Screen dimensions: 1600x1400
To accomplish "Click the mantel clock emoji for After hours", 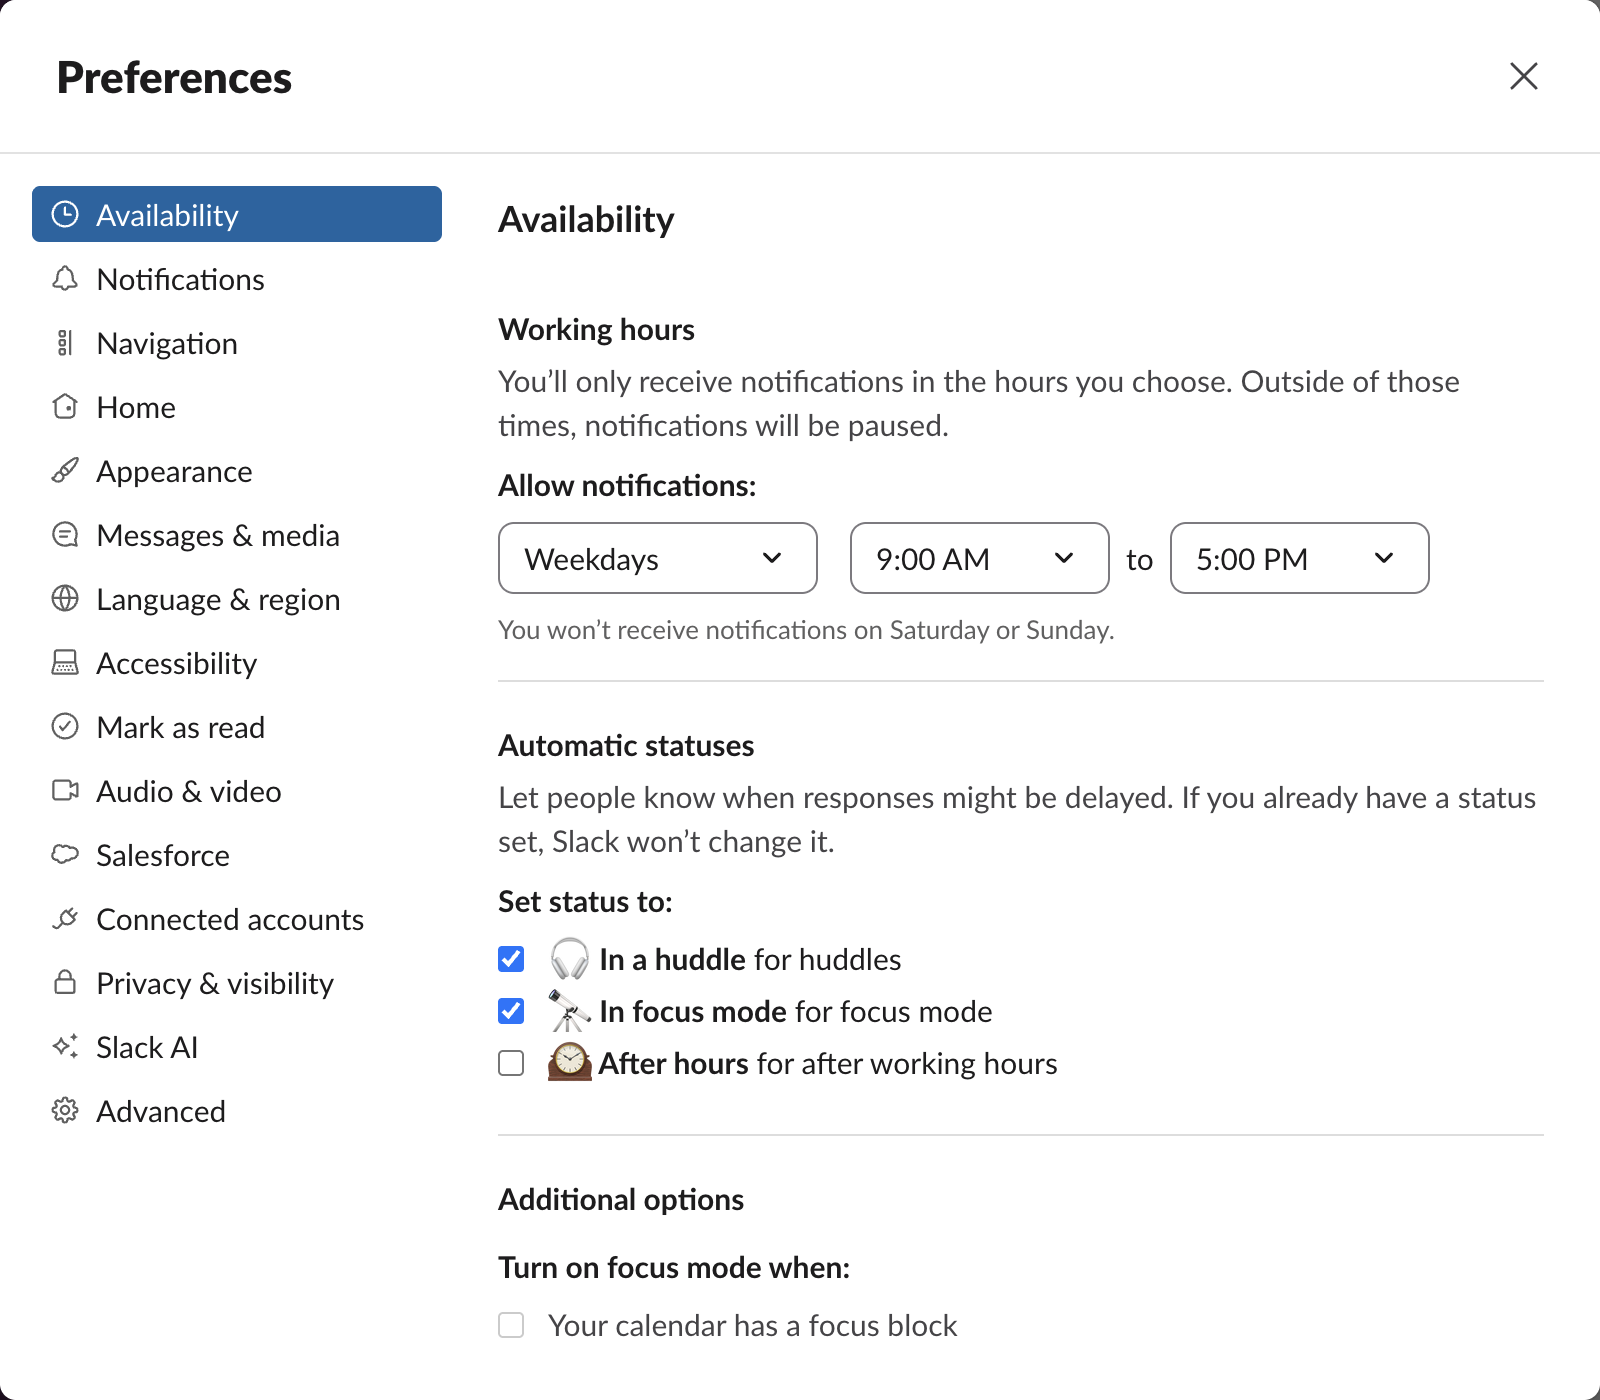I will click(570, 1063).
